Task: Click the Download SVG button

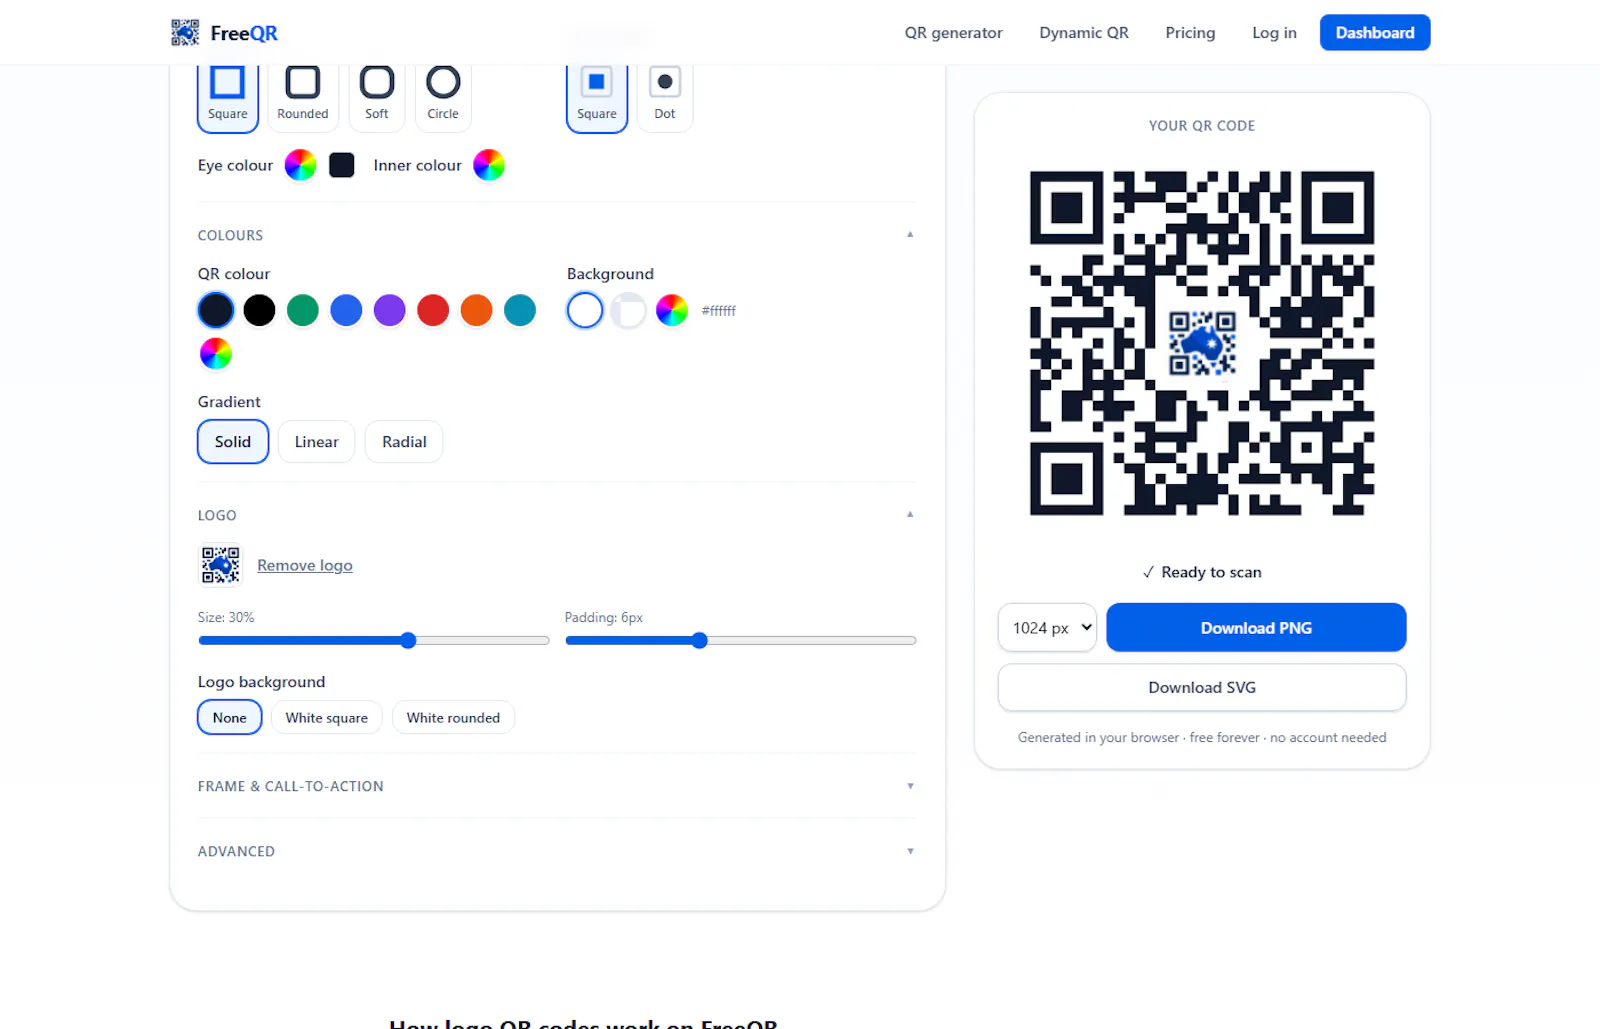Action: coord(1202,688)
